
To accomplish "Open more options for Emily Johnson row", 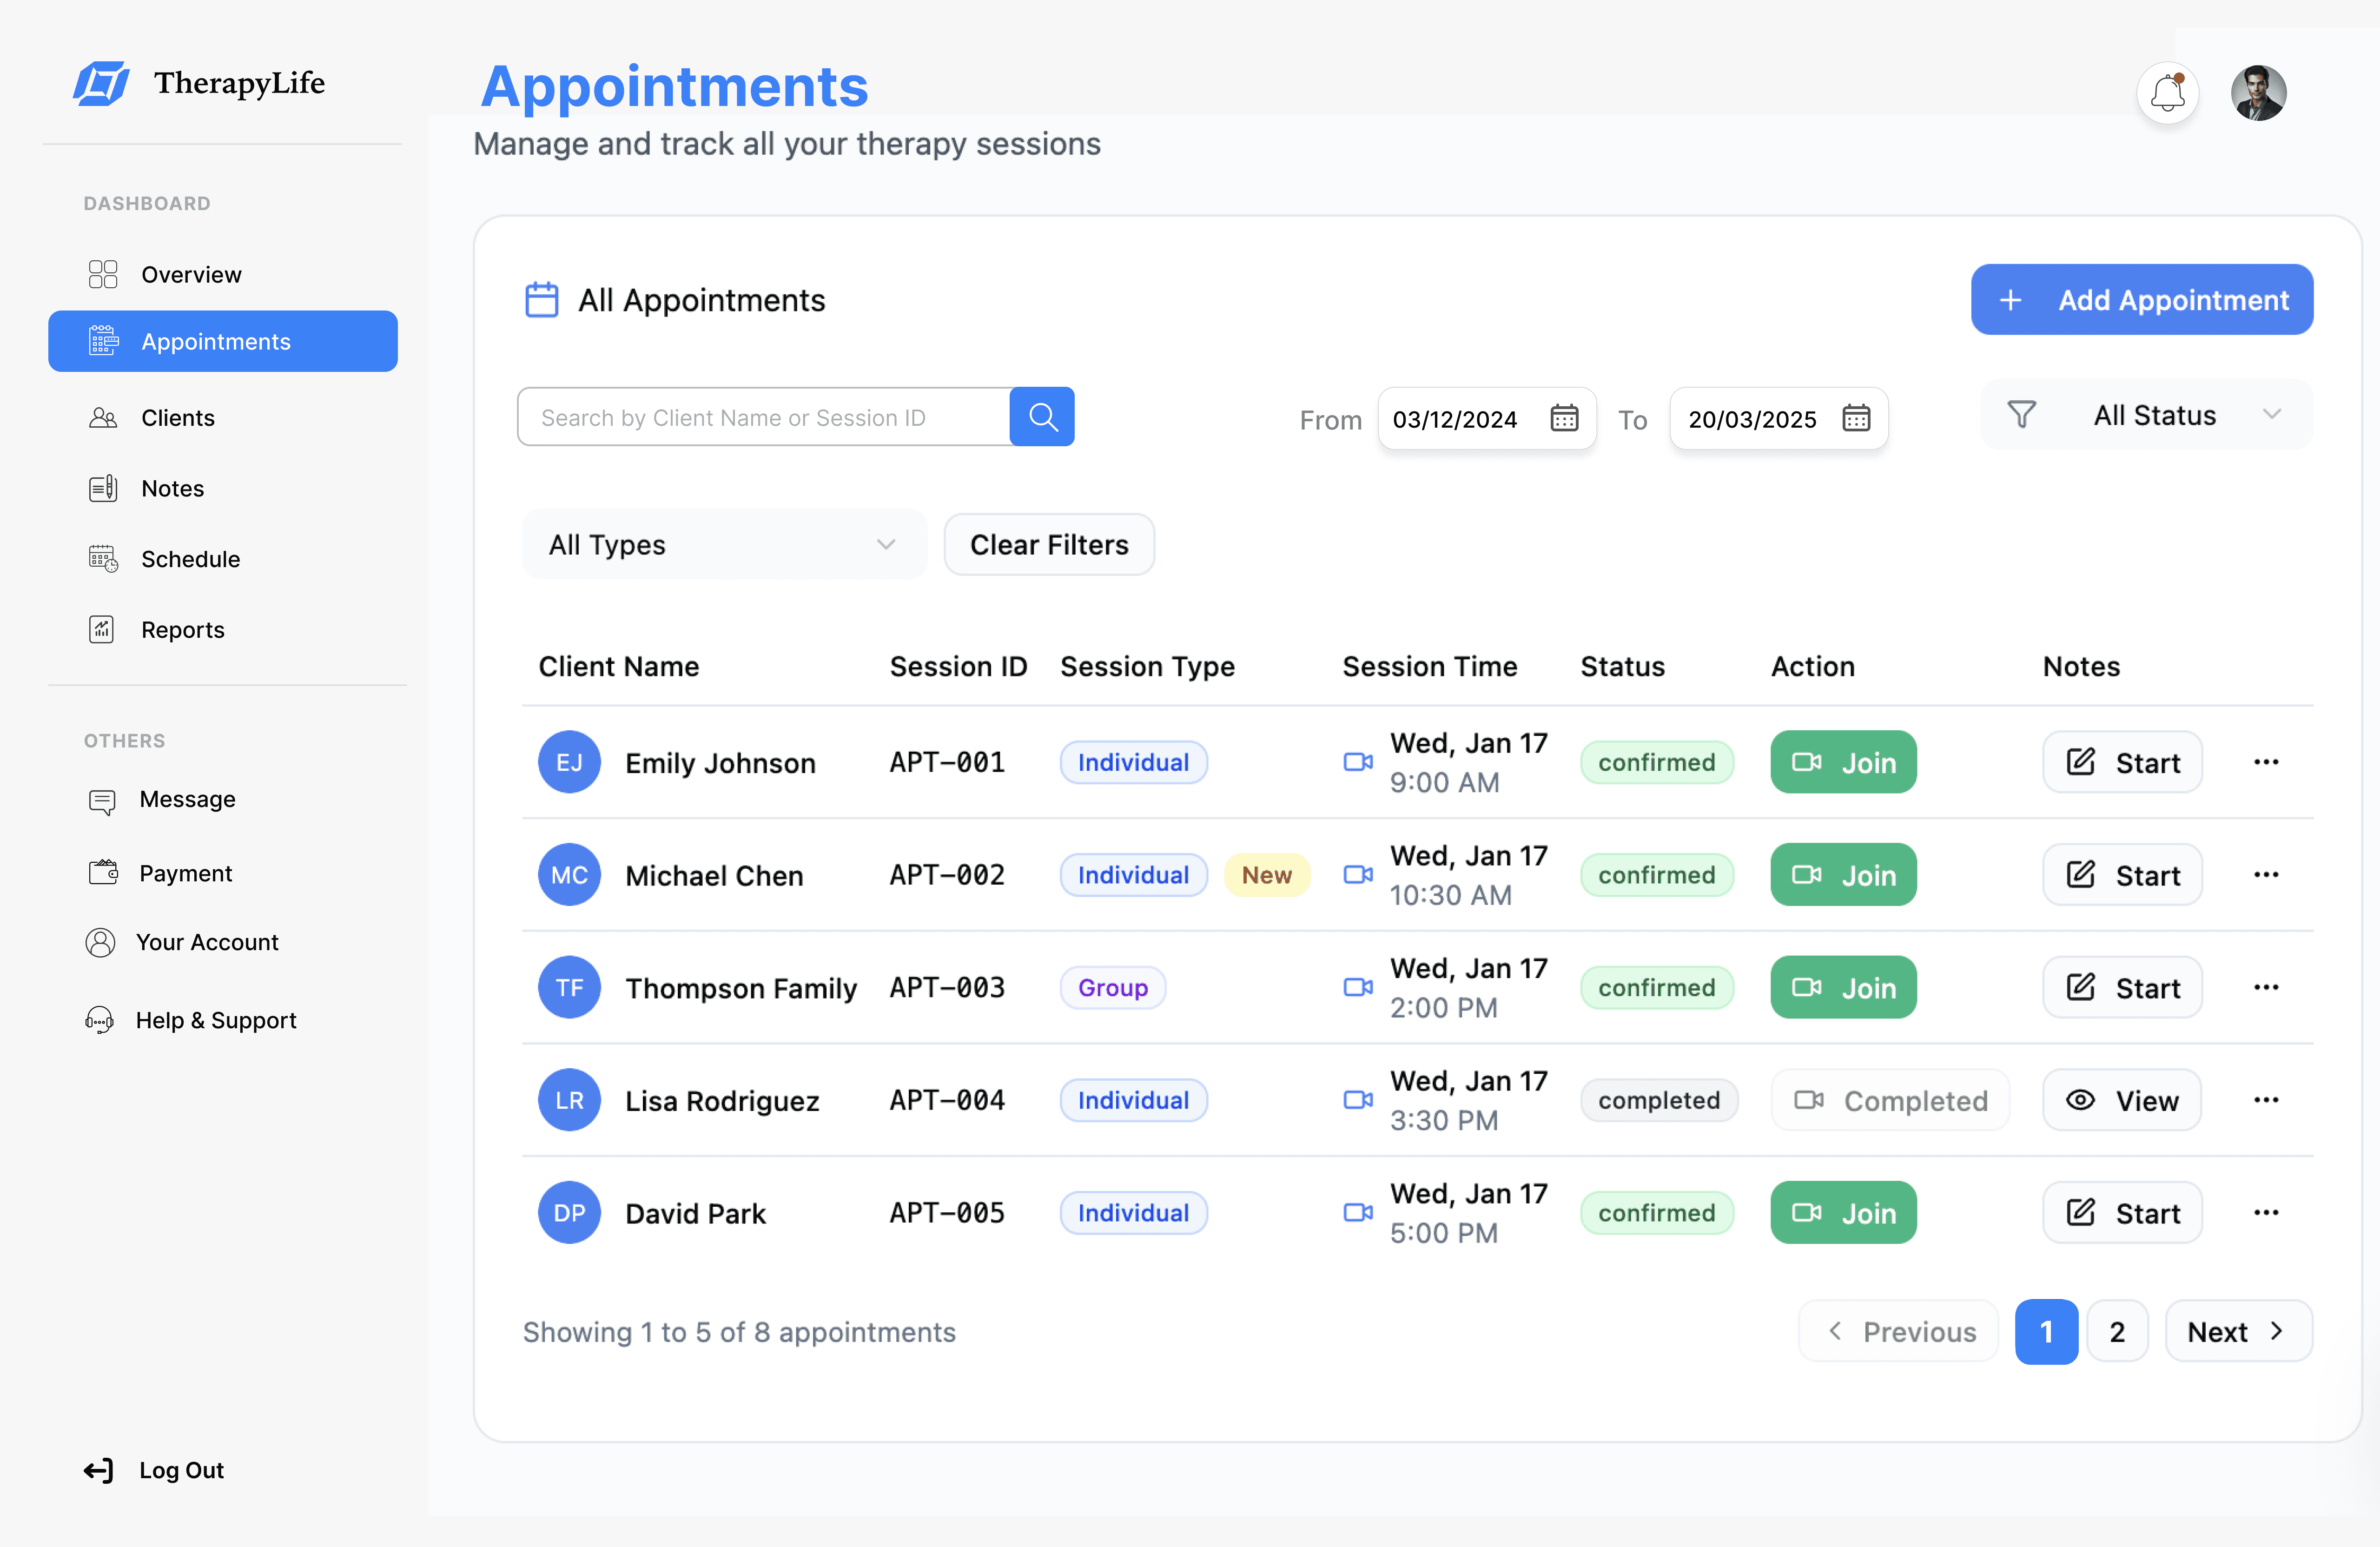I will [2265, 762].
